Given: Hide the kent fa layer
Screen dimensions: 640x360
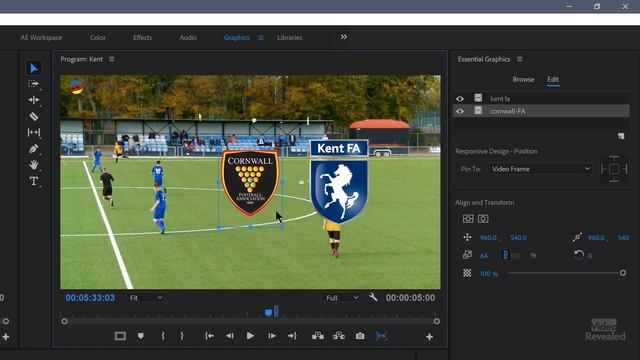Looking at the screenshot, I should point(460,98).
